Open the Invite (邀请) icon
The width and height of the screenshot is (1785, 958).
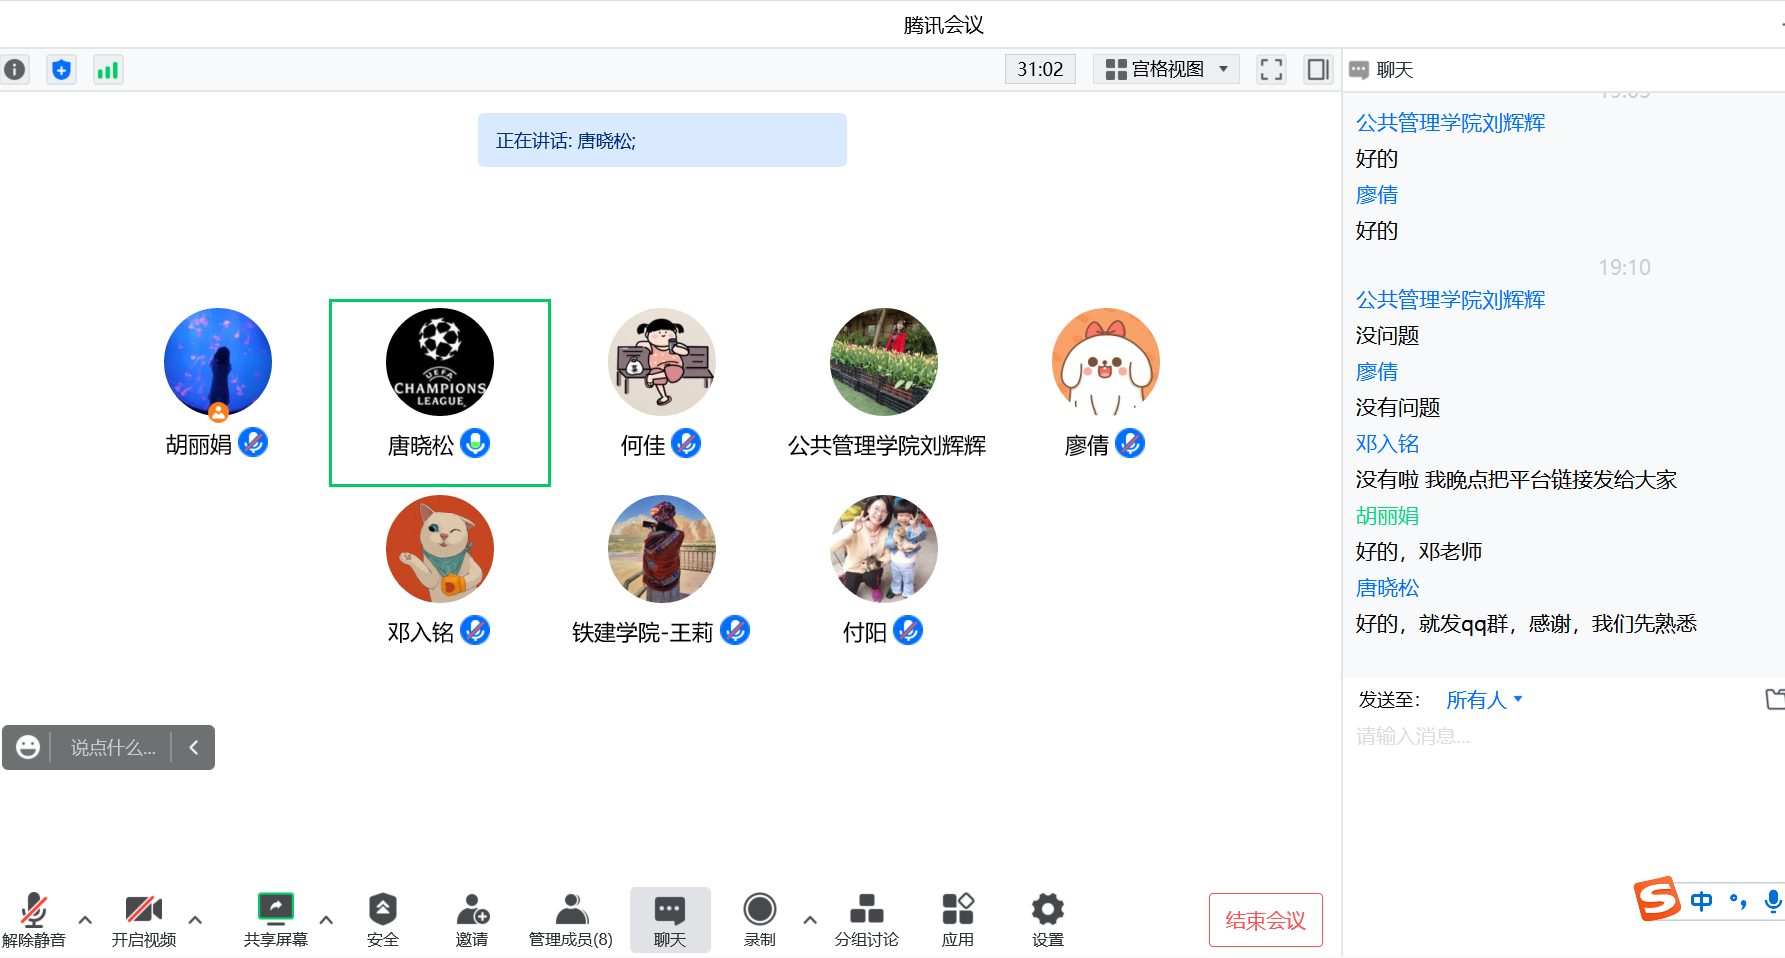click(x=472, y=919)
